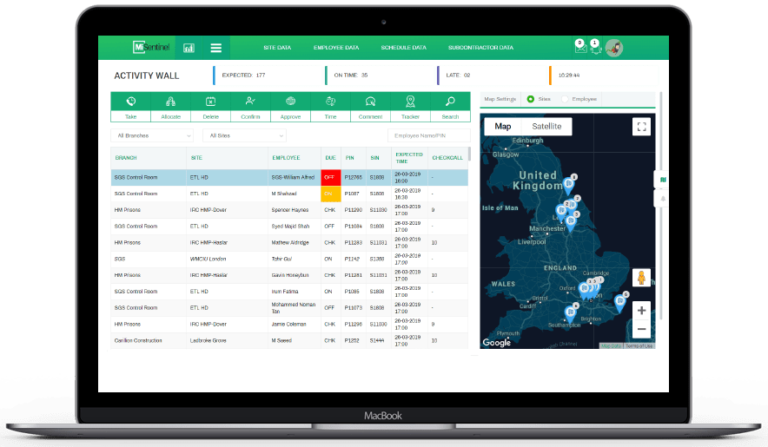The height and width of the screenshot is (447, 768).
Task: Click the Take call icon
Action: pos(131,101)
